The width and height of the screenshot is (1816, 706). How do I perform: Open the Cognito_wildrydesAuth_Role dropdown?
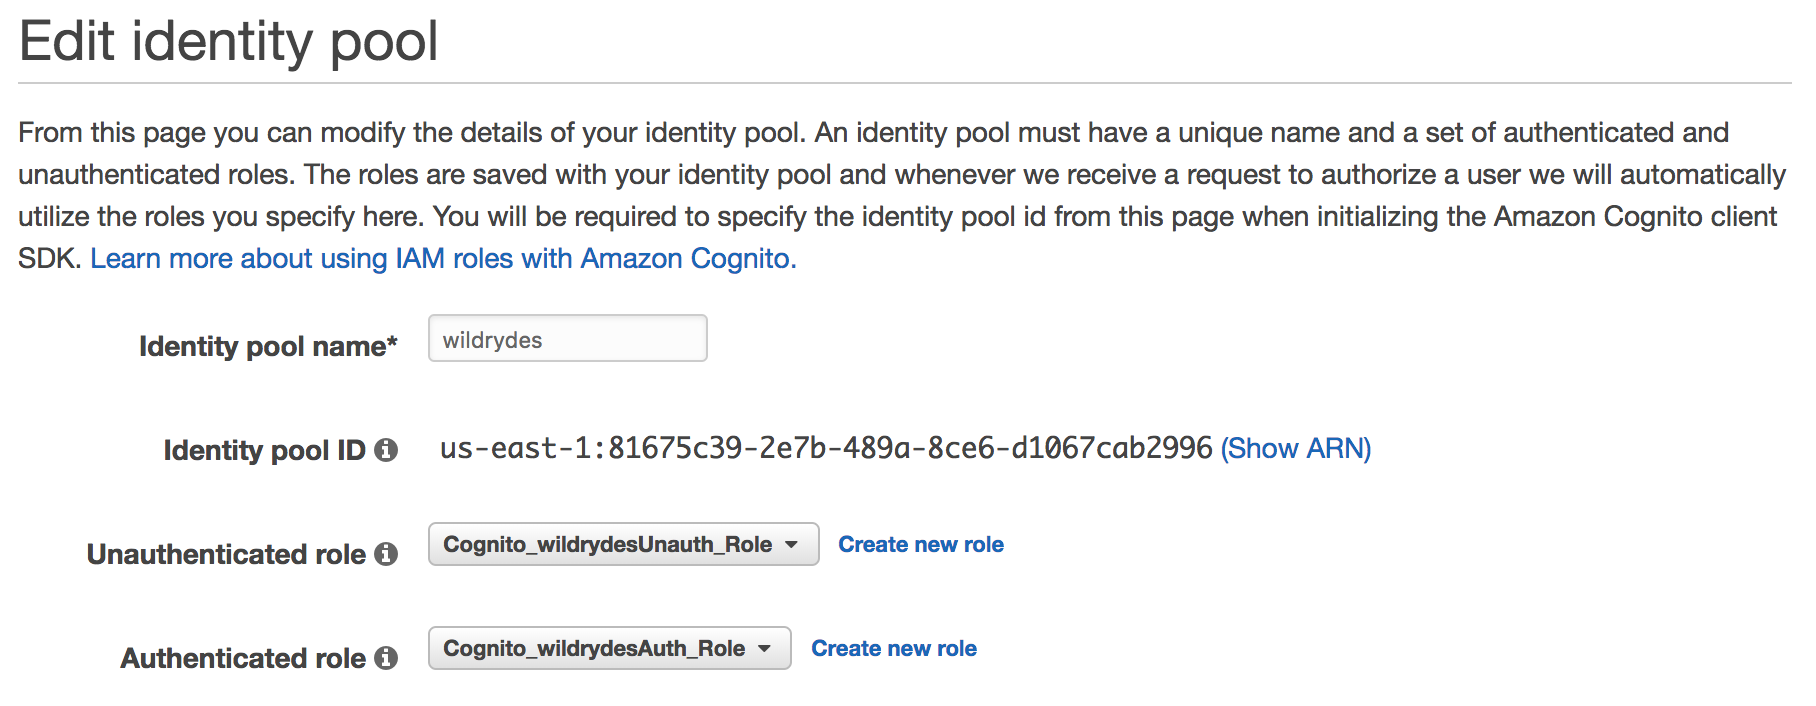[x=609, y=648]
